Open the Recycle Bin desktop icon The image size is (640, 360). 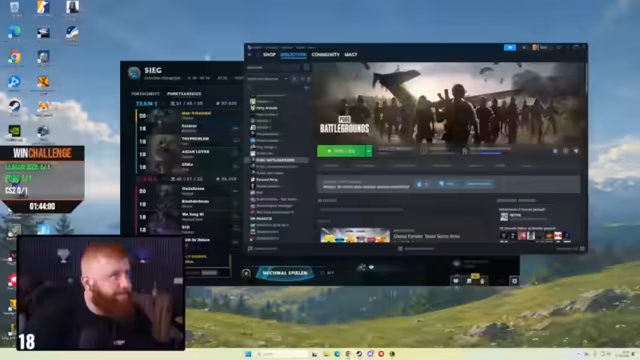coord(14,7)
